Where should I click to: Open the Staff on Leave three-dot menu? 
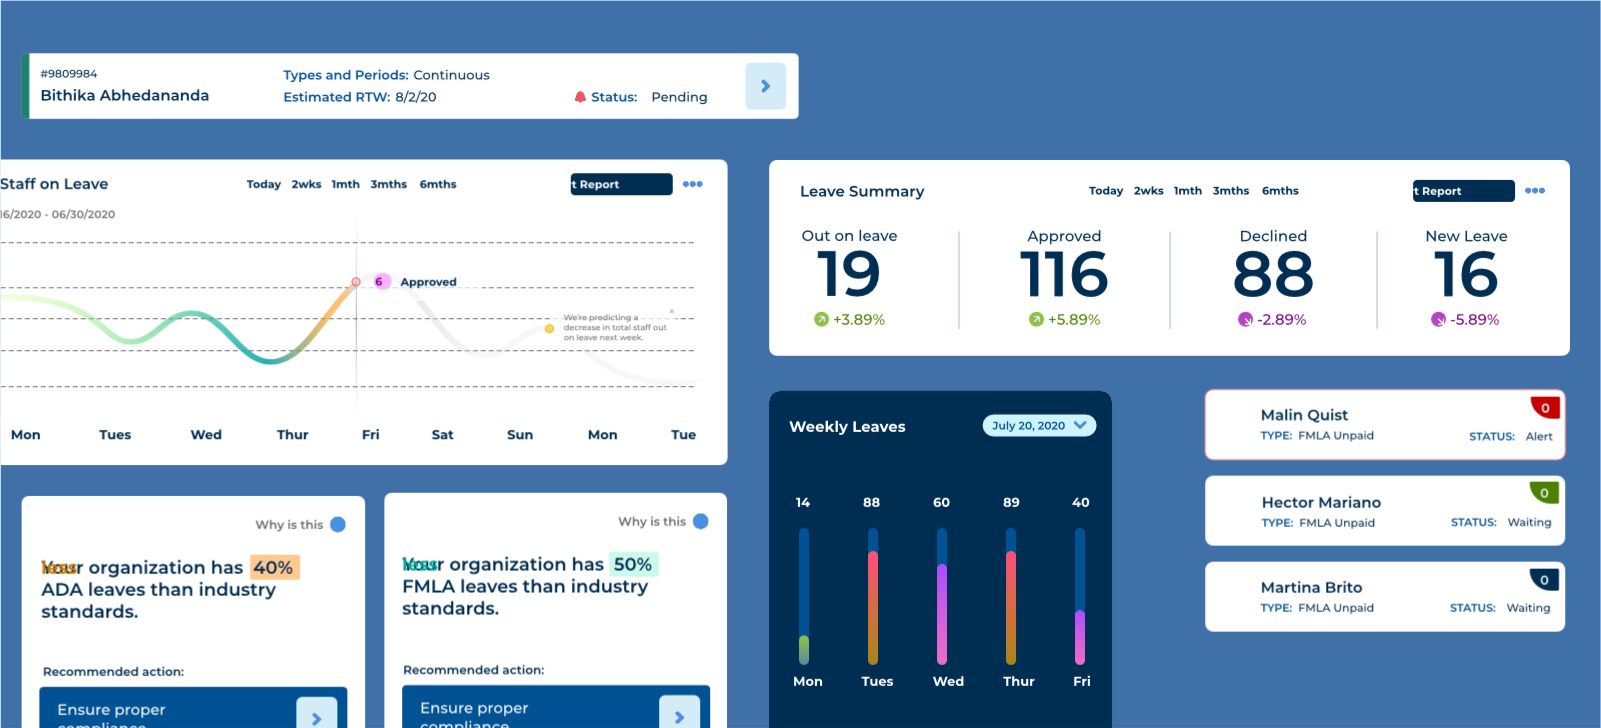click(x=692, y=184)
